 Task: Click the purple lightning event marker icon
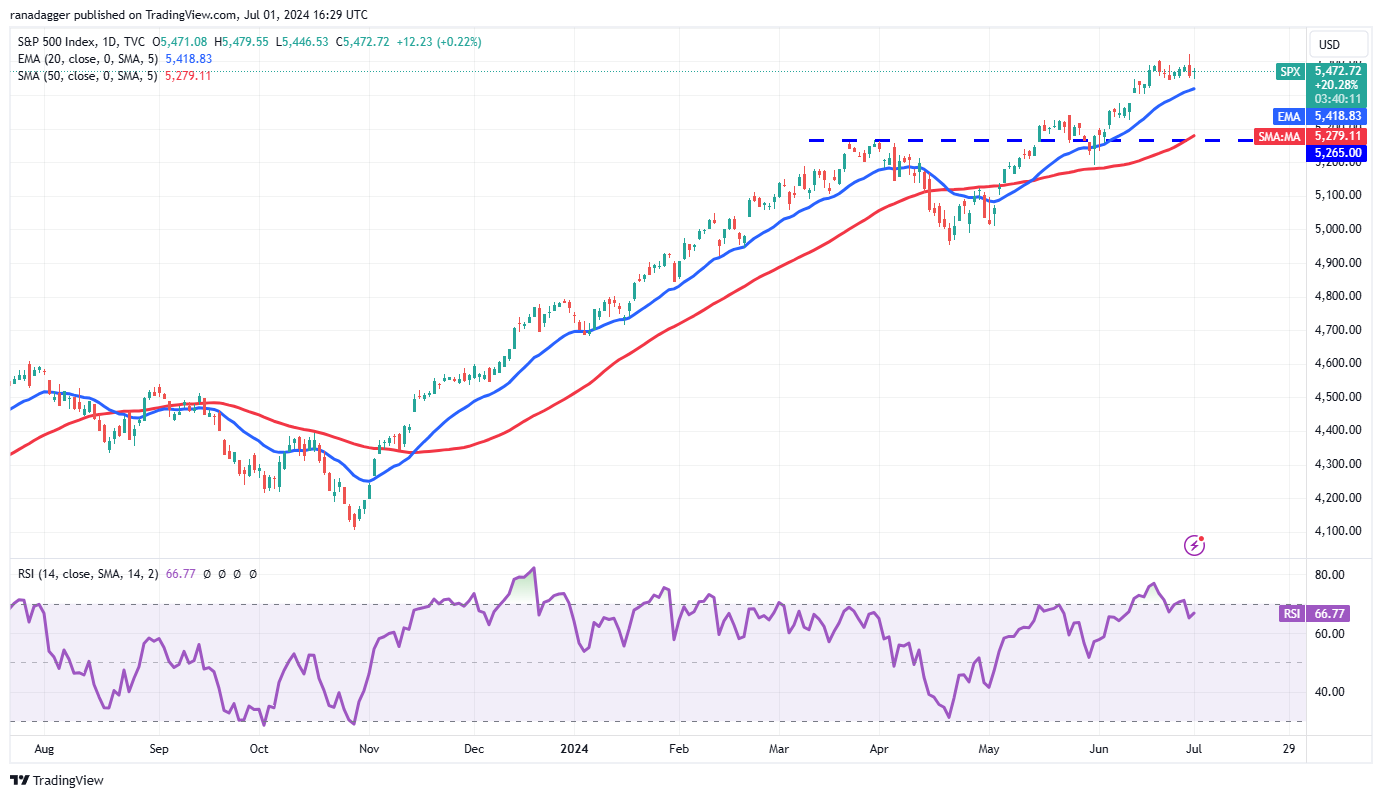coord(1194,545)
